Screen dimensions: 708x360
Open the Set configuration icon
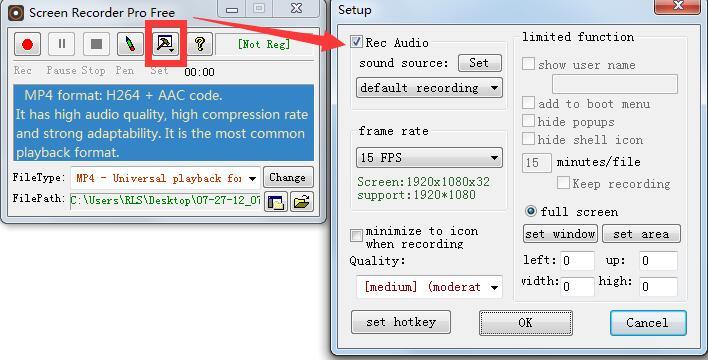(x=165, y=44)
